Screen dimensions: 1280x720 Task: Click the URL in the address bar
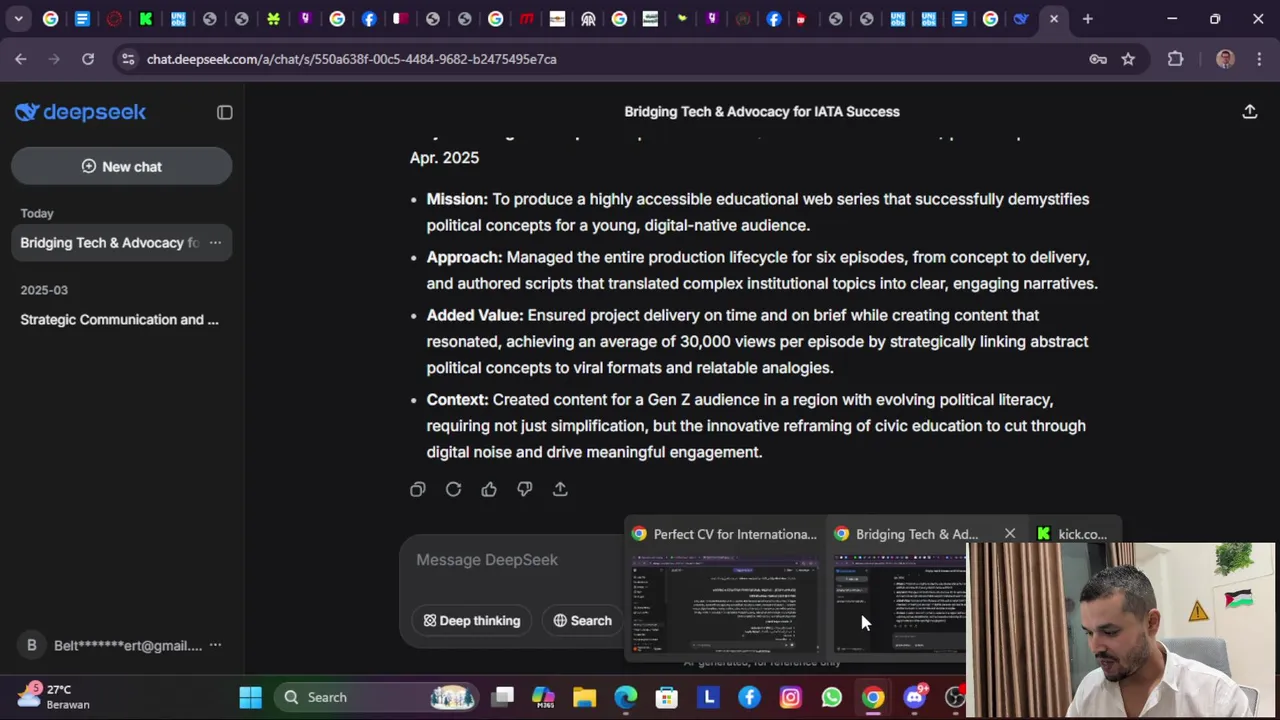point(352,59)
